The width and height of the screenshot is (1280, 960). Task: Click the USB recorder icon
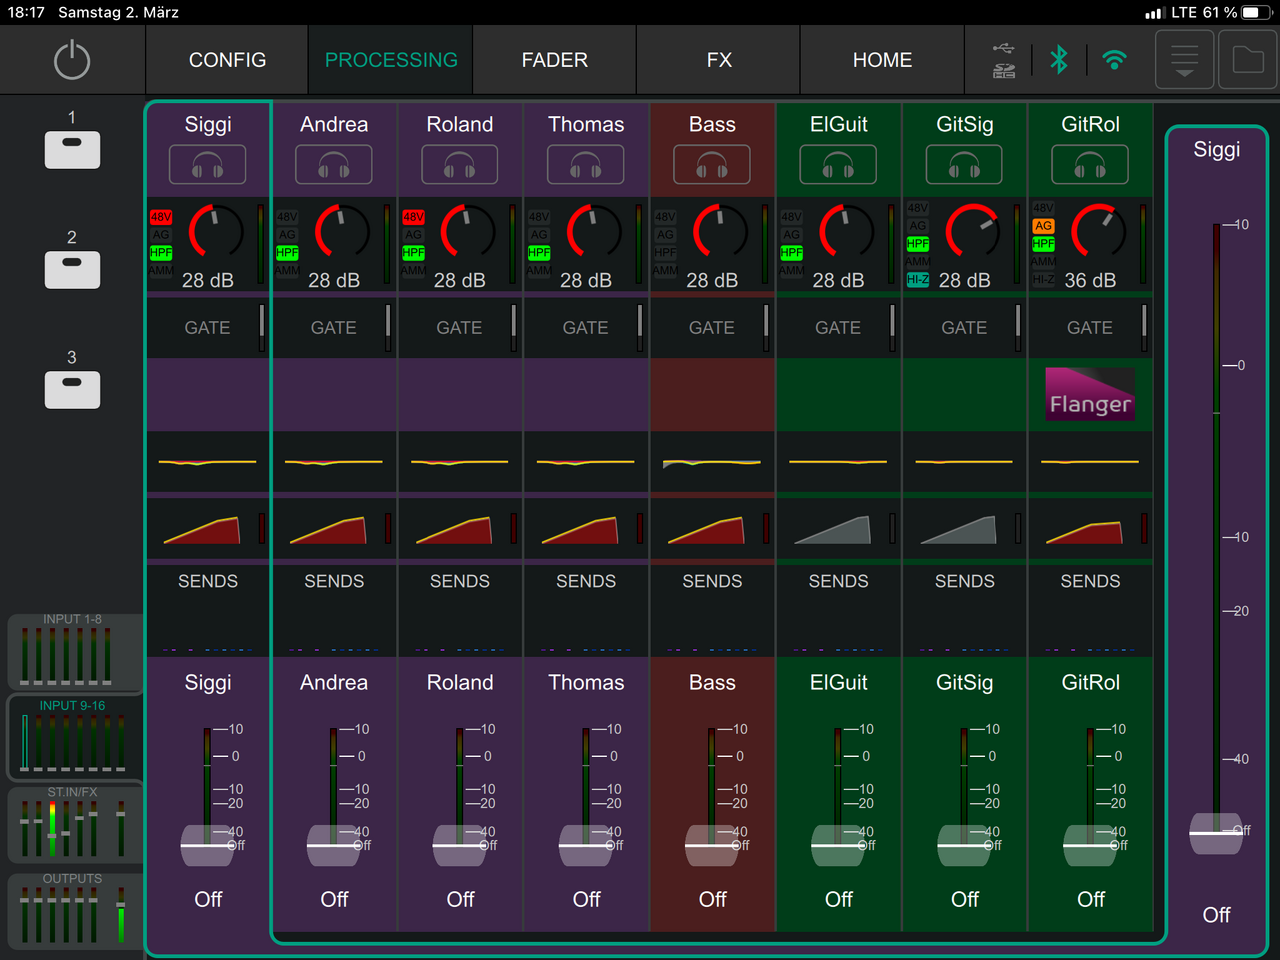[1004, 60]
